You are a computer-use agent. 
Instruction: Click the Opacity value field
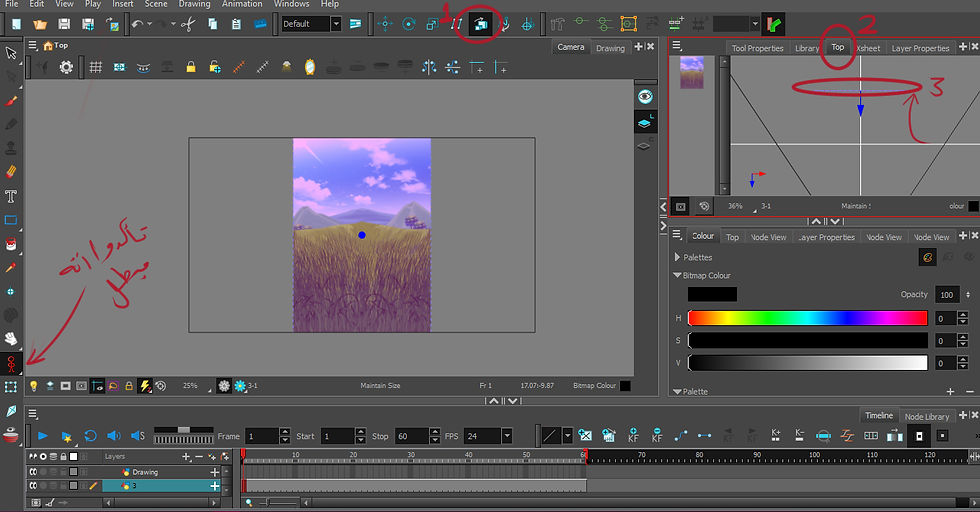(947, 294)
